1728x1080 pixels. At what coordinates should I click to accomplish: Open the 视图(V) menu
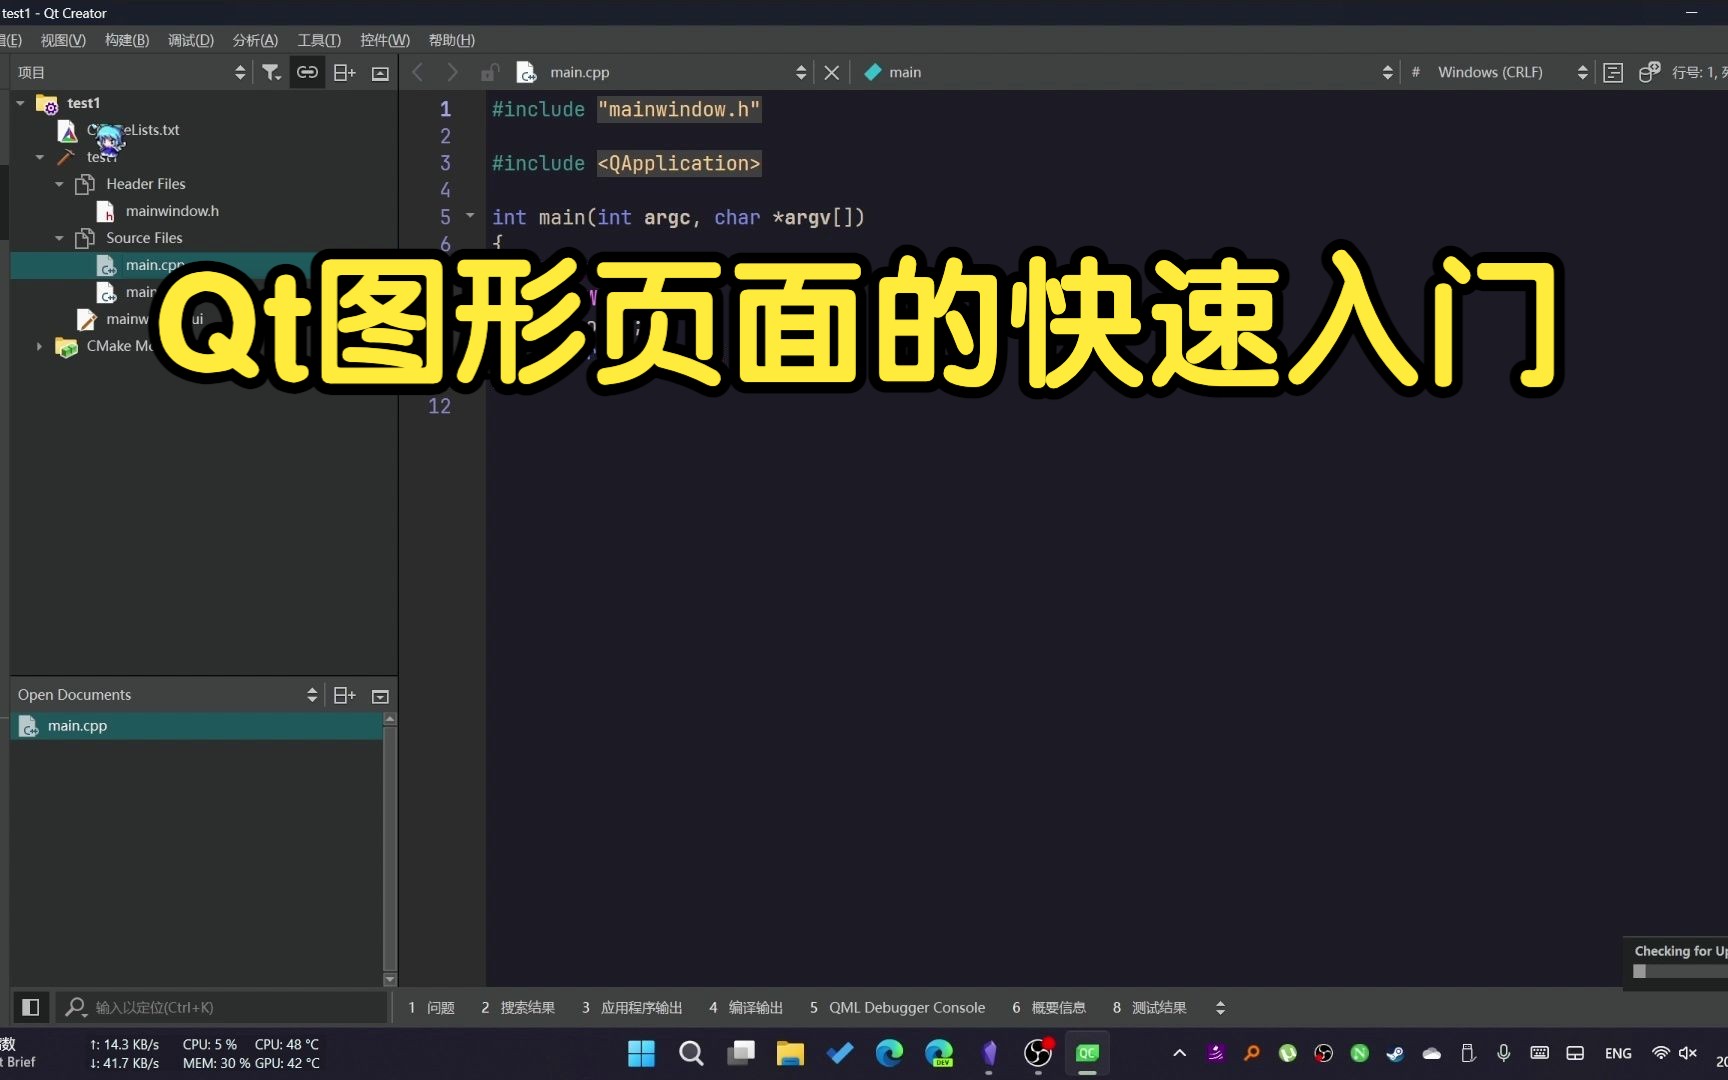[63, 40]
